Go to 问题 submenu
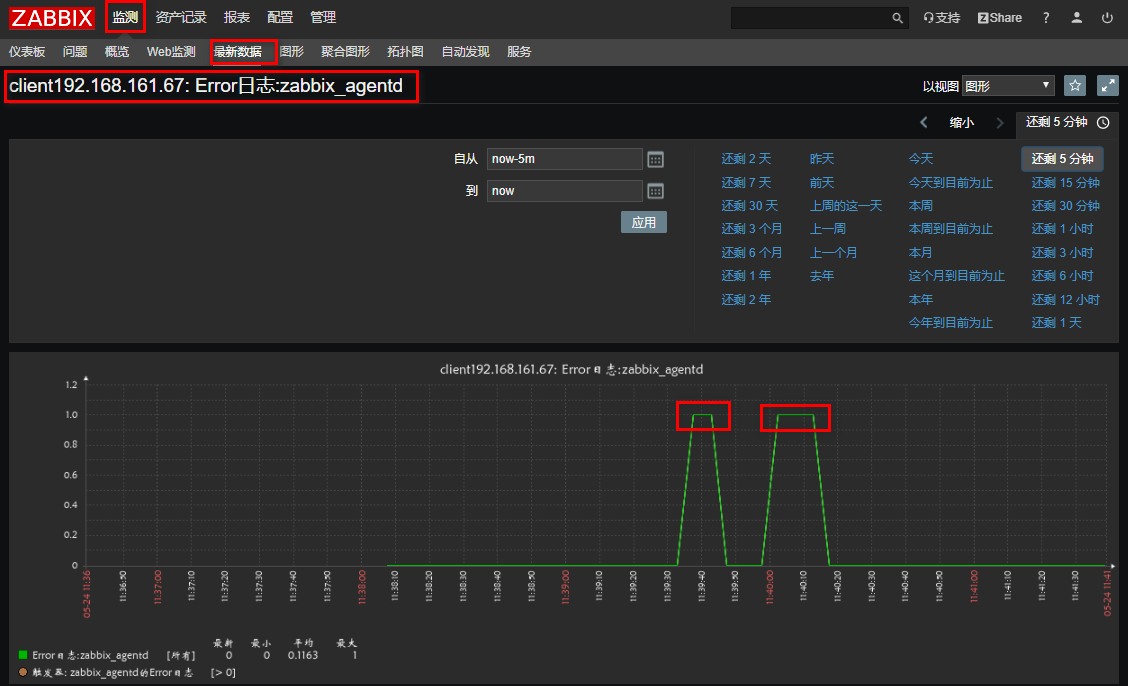The width and height of the screenshot is (1128, 686). point(75,52)
